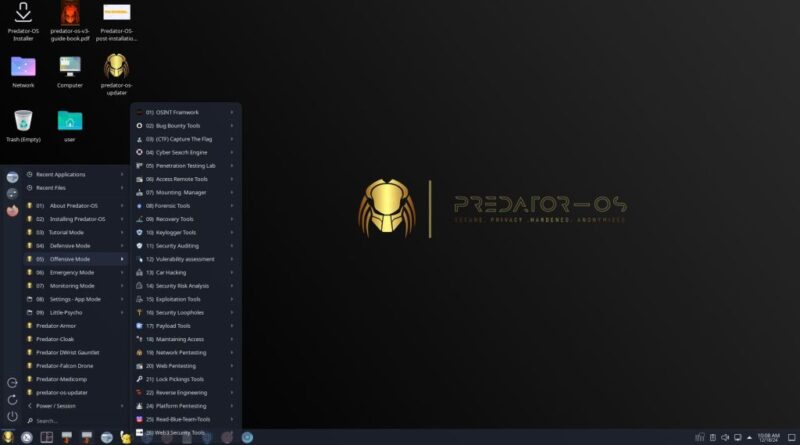The width and height of the screenshot is (800, 445).
Task: Launch Predator-Medicomp
Action: (76, 379)
